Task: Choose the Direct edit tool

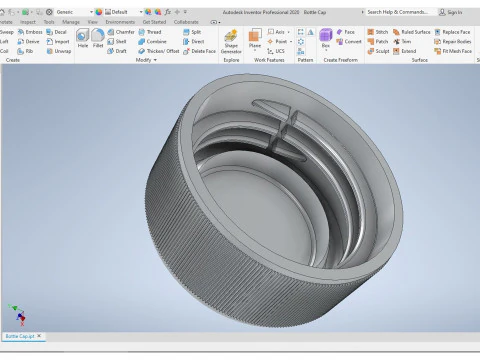Action: 194,42
